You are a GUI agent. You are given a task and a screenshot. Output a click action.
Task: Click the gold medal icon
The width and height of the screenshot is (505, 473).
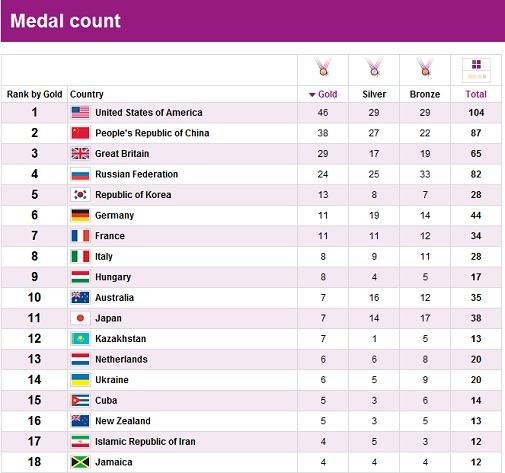click(x=323, y=67)
